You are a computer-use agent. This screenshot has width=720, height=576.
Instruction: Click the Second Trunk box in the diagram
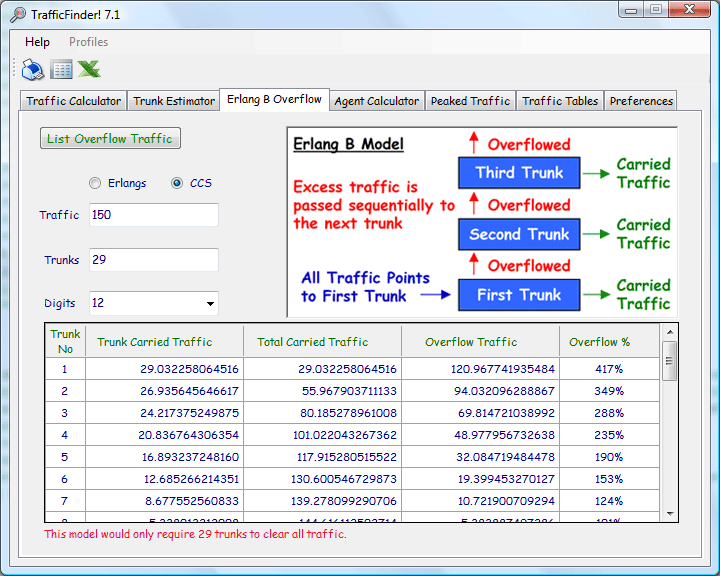point(519,234)
